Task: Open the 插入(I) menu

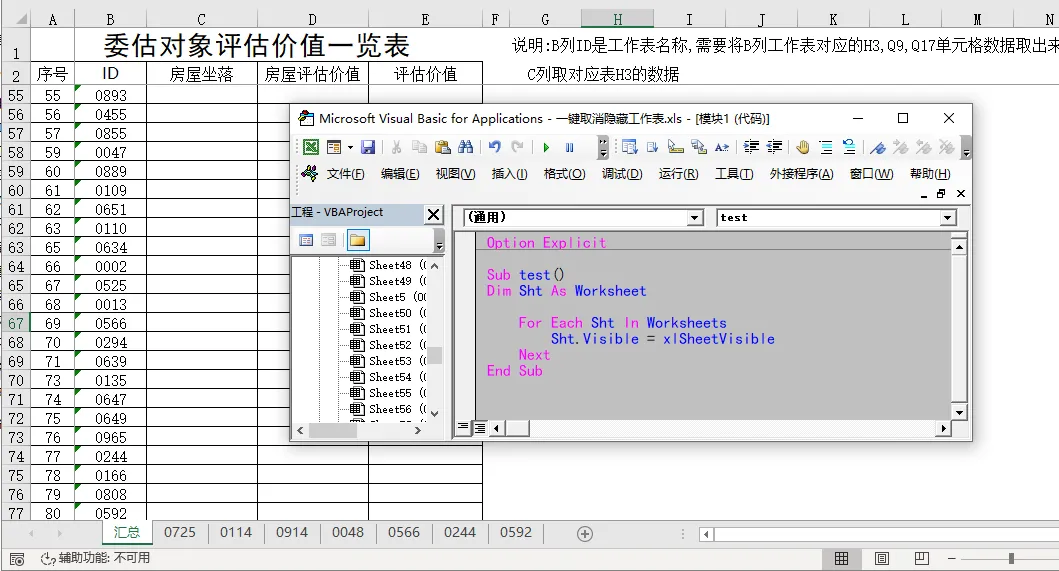Action: tap(509, 174)
